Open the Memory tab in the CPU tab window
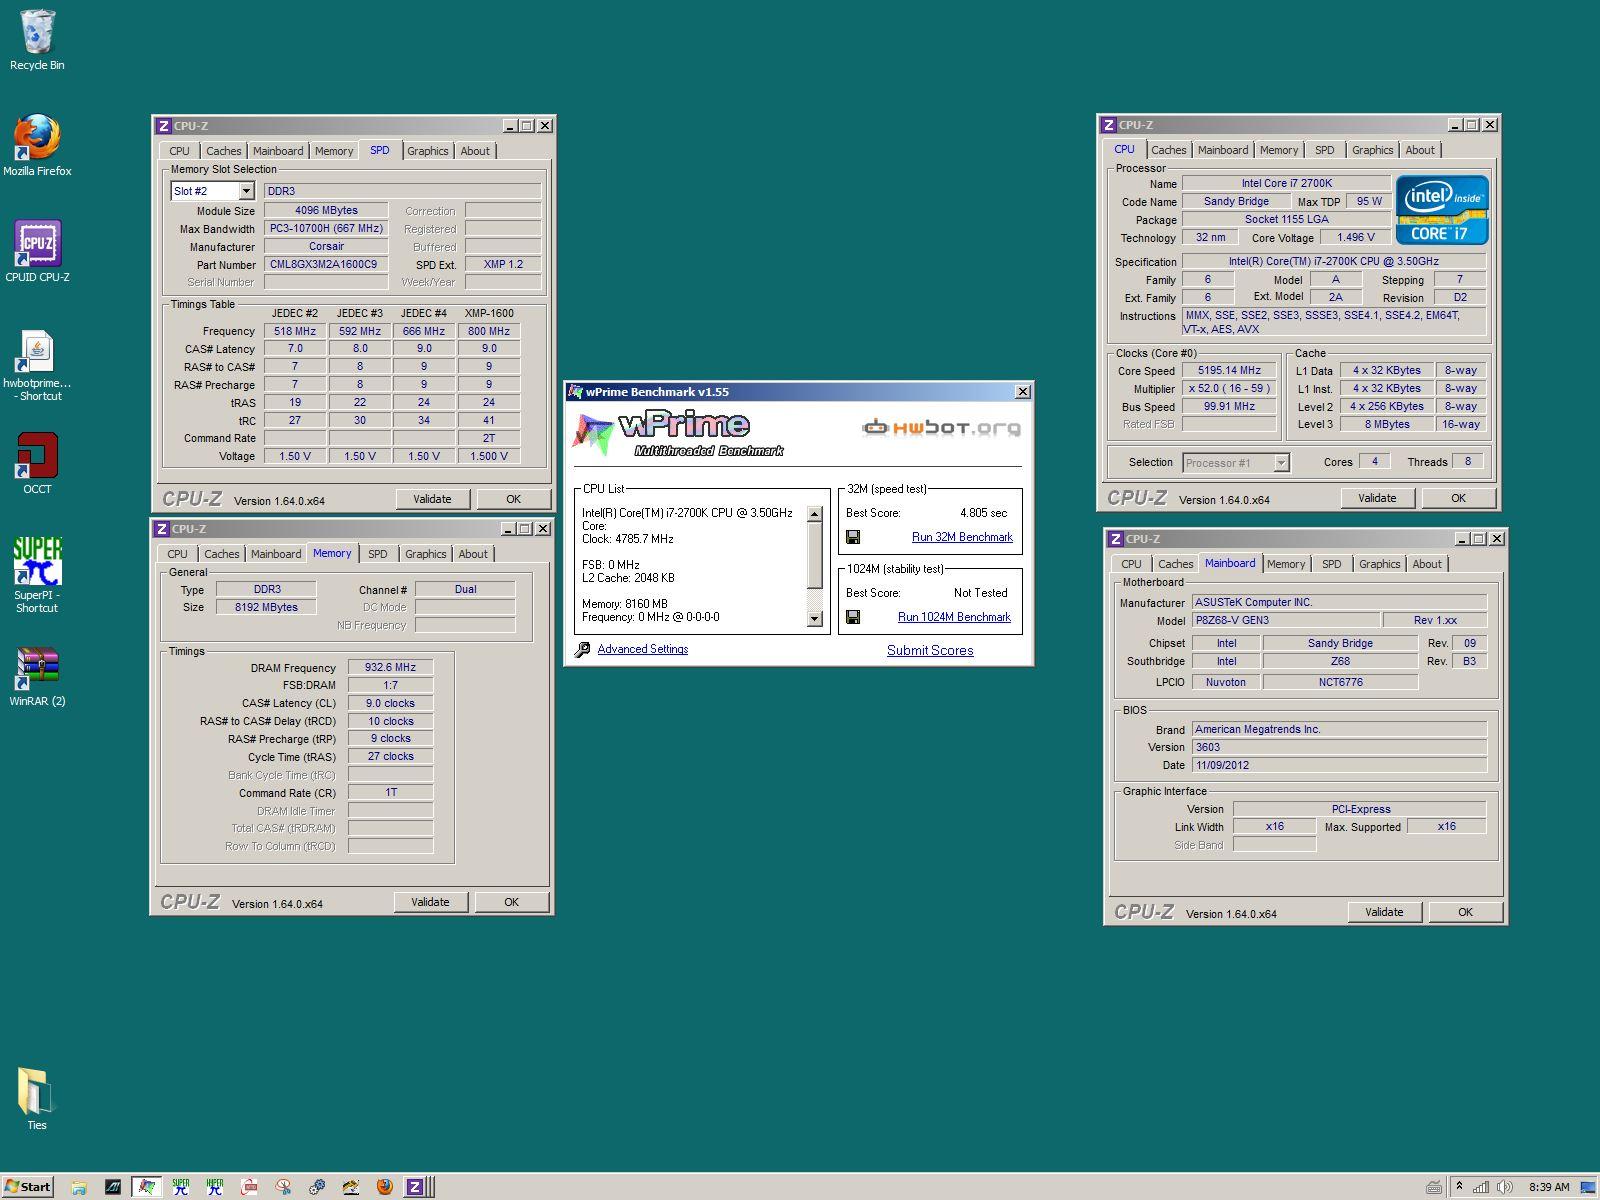The height and width of the screenshot is (1200, 1600). click(x=1278, y=150)
